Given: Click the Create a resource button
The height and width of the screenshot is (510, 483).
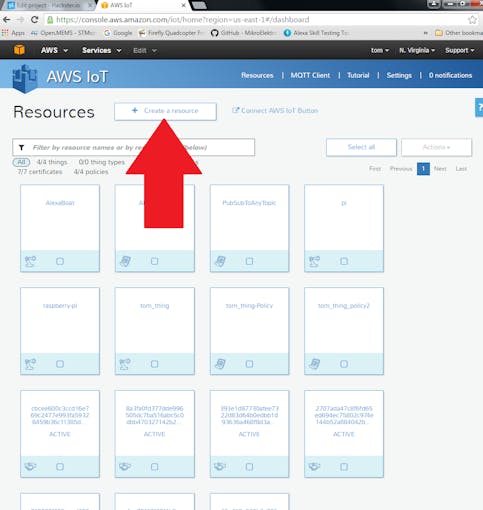Looking at the screenshot, I should [x=165, y=111].
